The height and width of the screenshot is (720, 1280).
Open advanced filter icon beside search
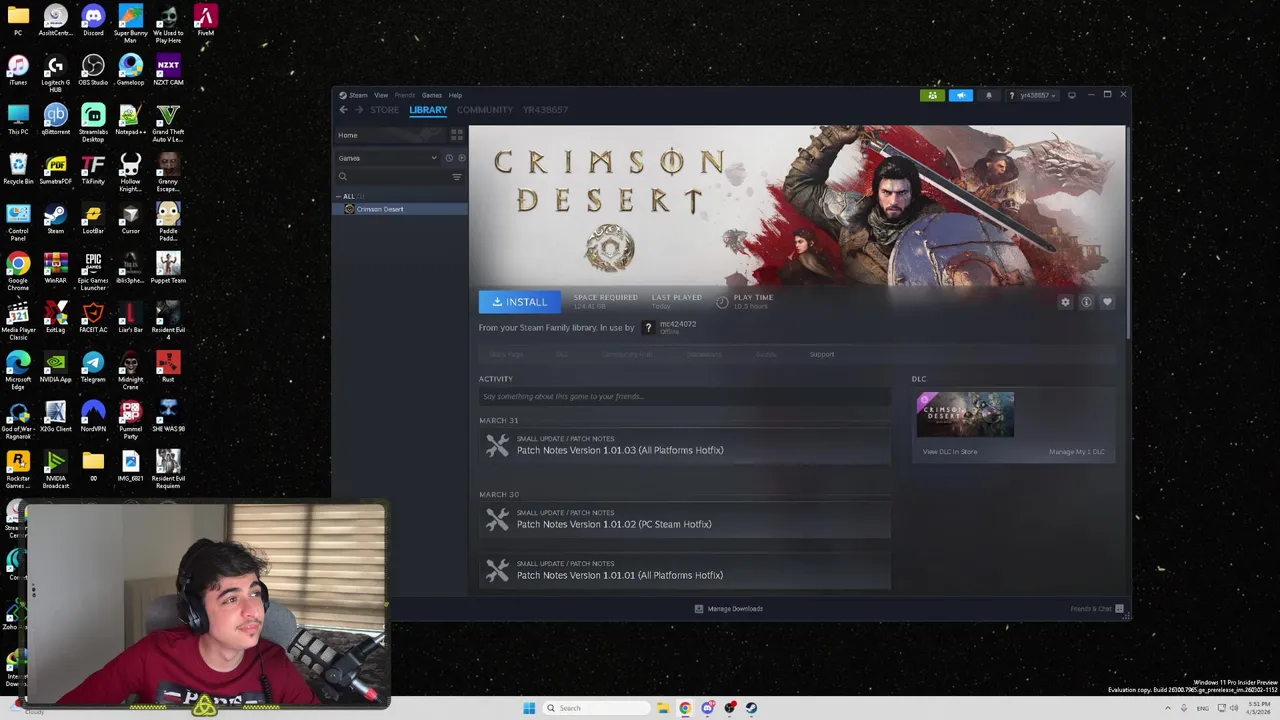(x=457, y=177)
